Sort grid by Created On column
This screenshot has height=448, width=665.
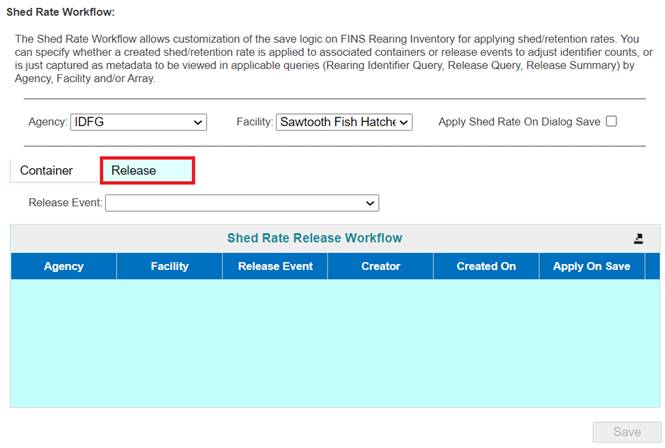point(486,266)
